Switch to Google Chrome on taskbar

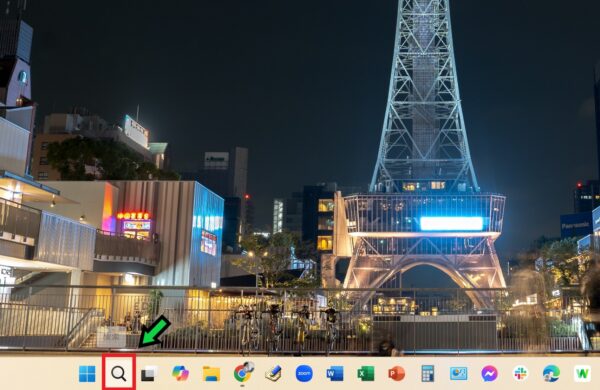click(243, 372)
